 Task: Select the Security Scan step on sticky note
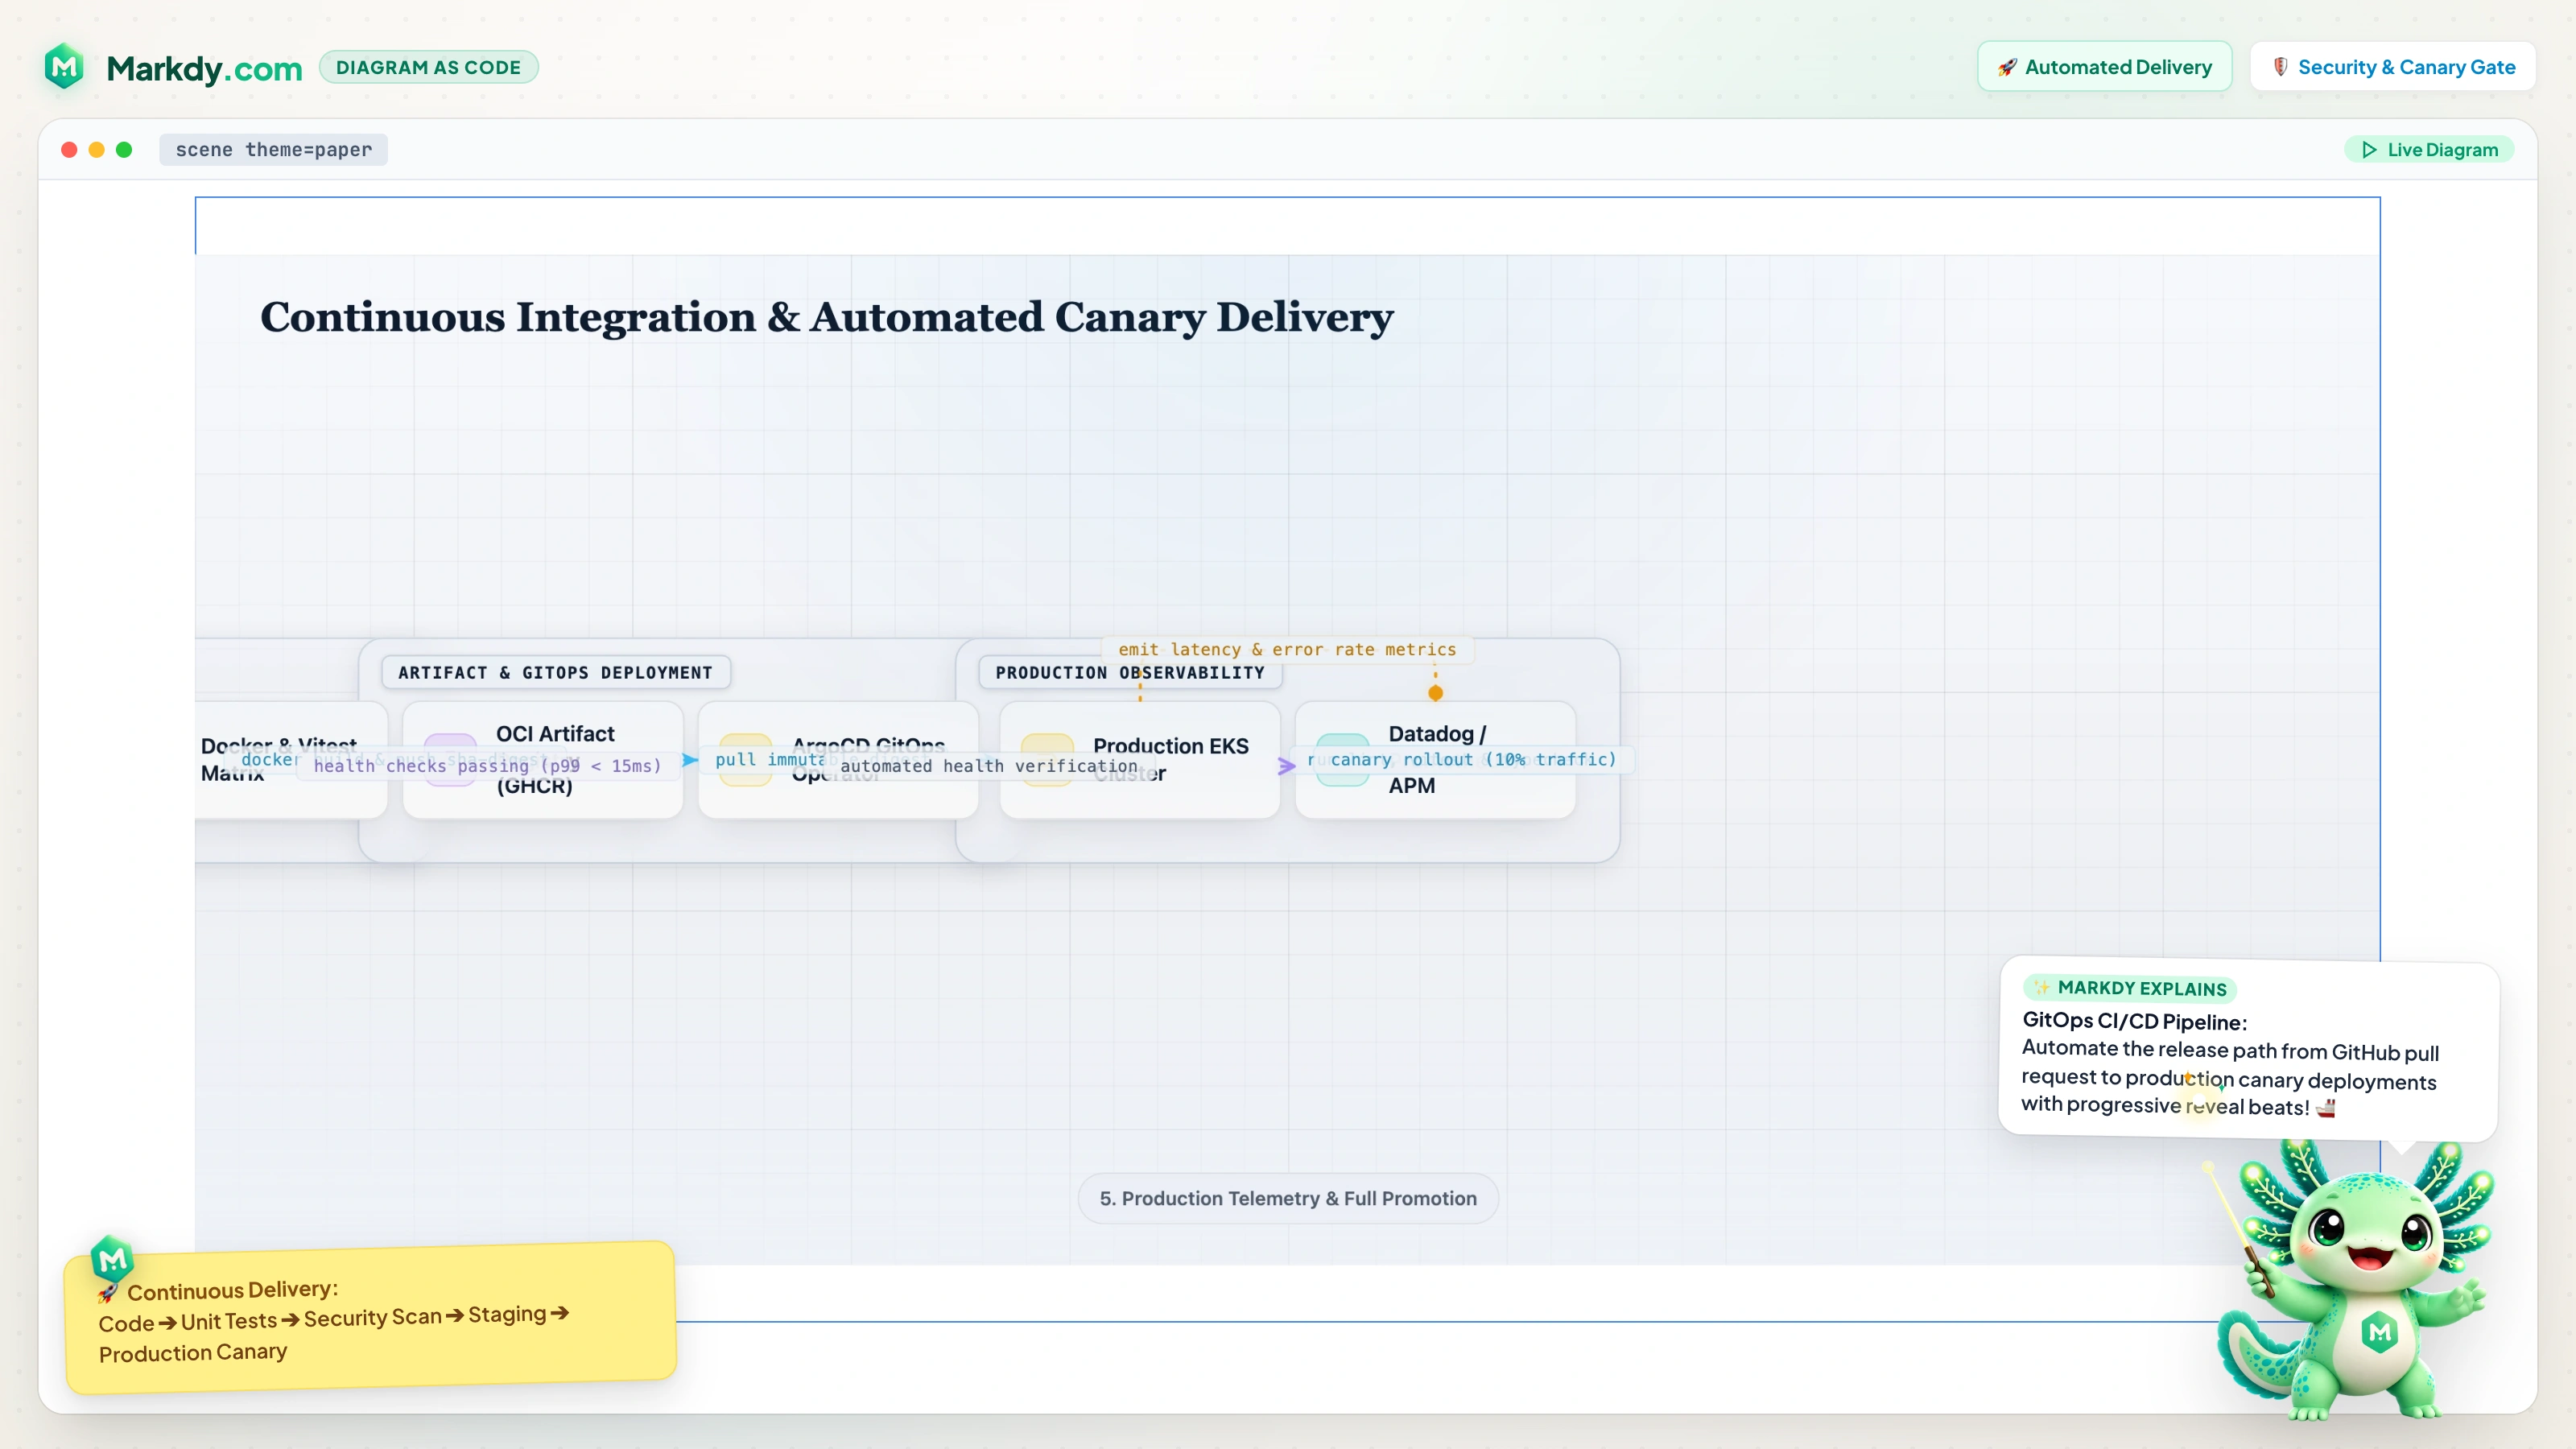pos(372,1318)
